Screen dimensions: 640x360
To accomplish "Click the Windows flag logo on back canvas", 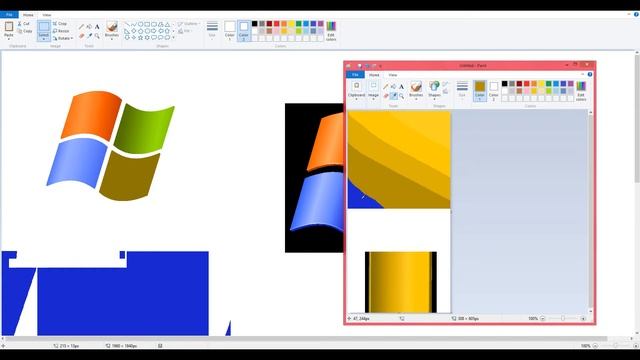I will pyautogui.click(x=111, y=146).
